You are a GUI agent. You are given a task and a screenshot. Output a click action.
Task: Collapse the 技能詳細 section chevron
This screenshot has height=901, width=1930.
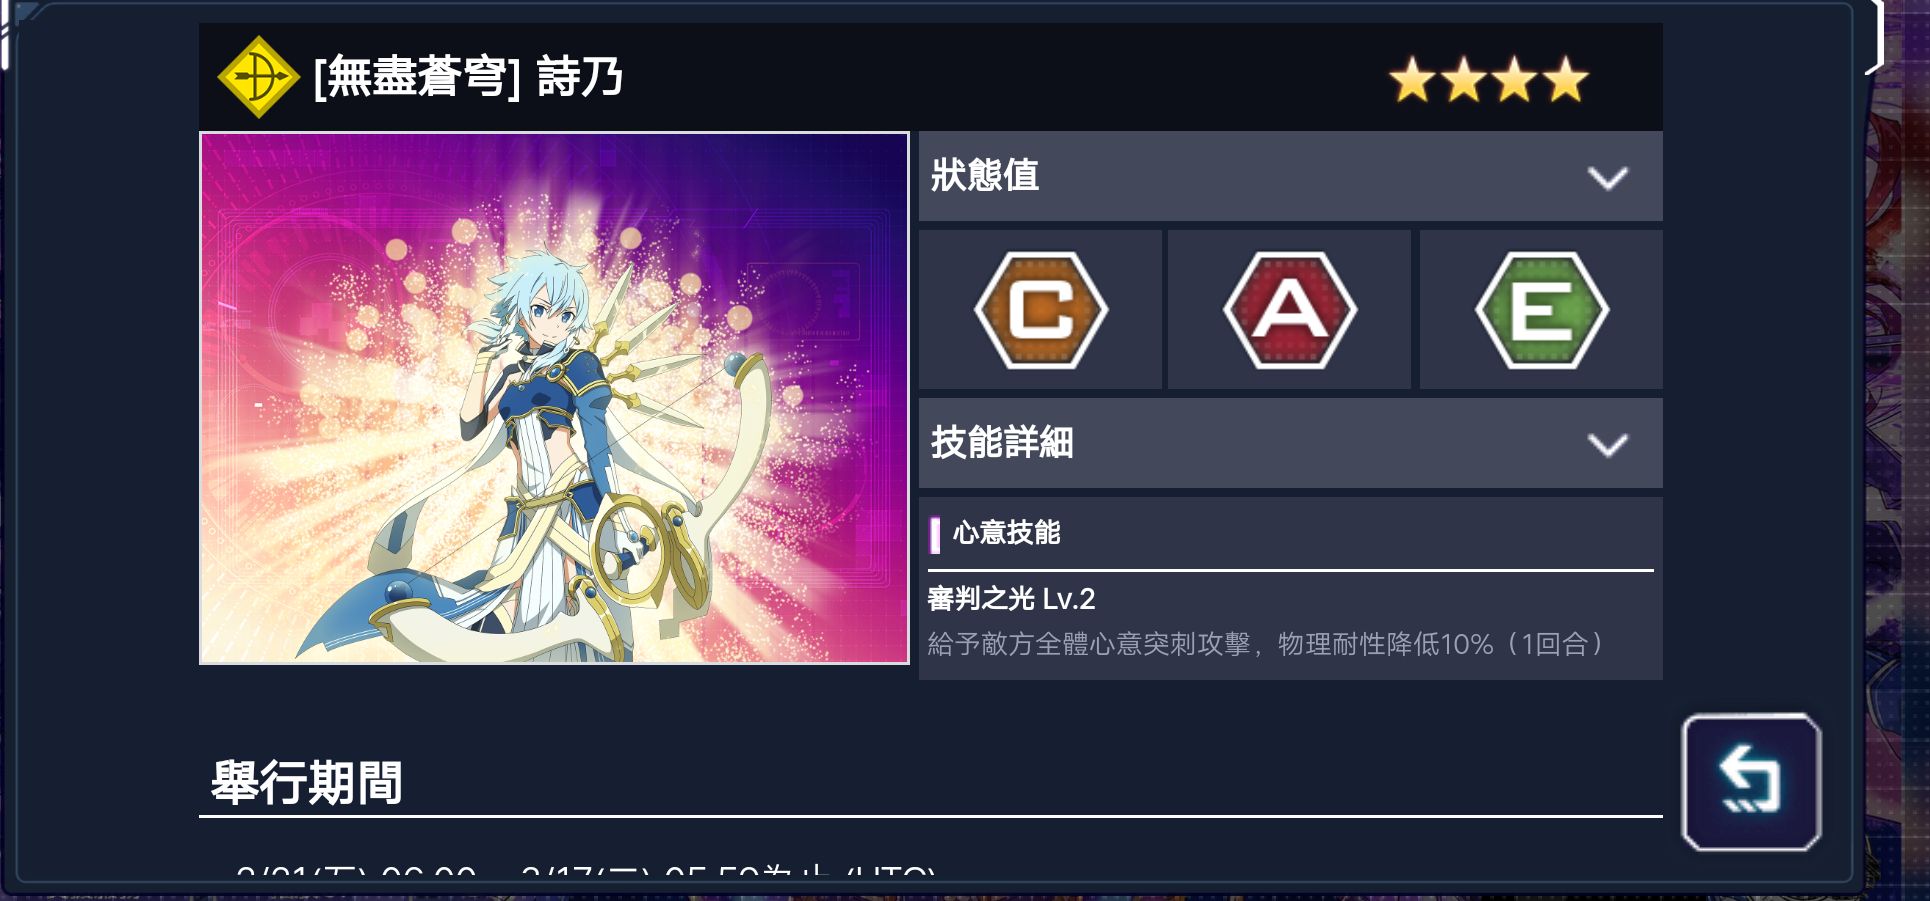click(1607, 444)
